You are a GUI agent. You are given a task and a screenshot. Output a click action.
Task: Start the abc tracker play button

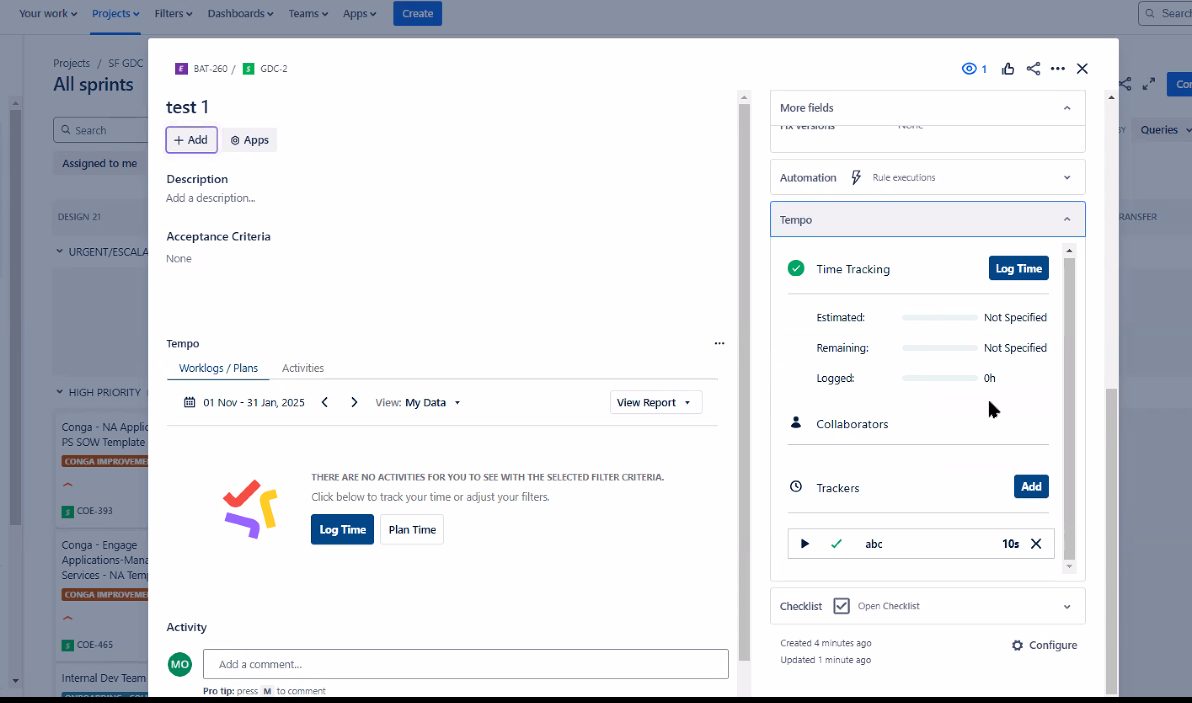[805, 544]
